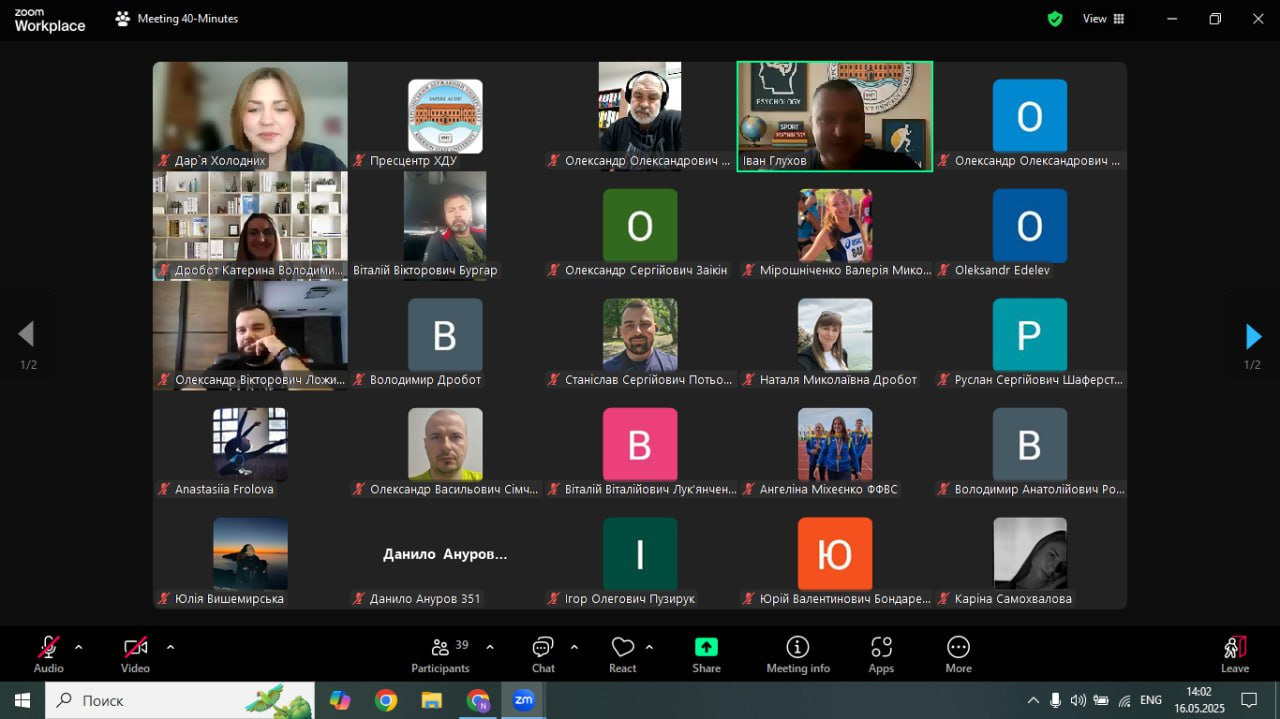
Task: Expand the Chat options chevron
Action: pos(574,647)
